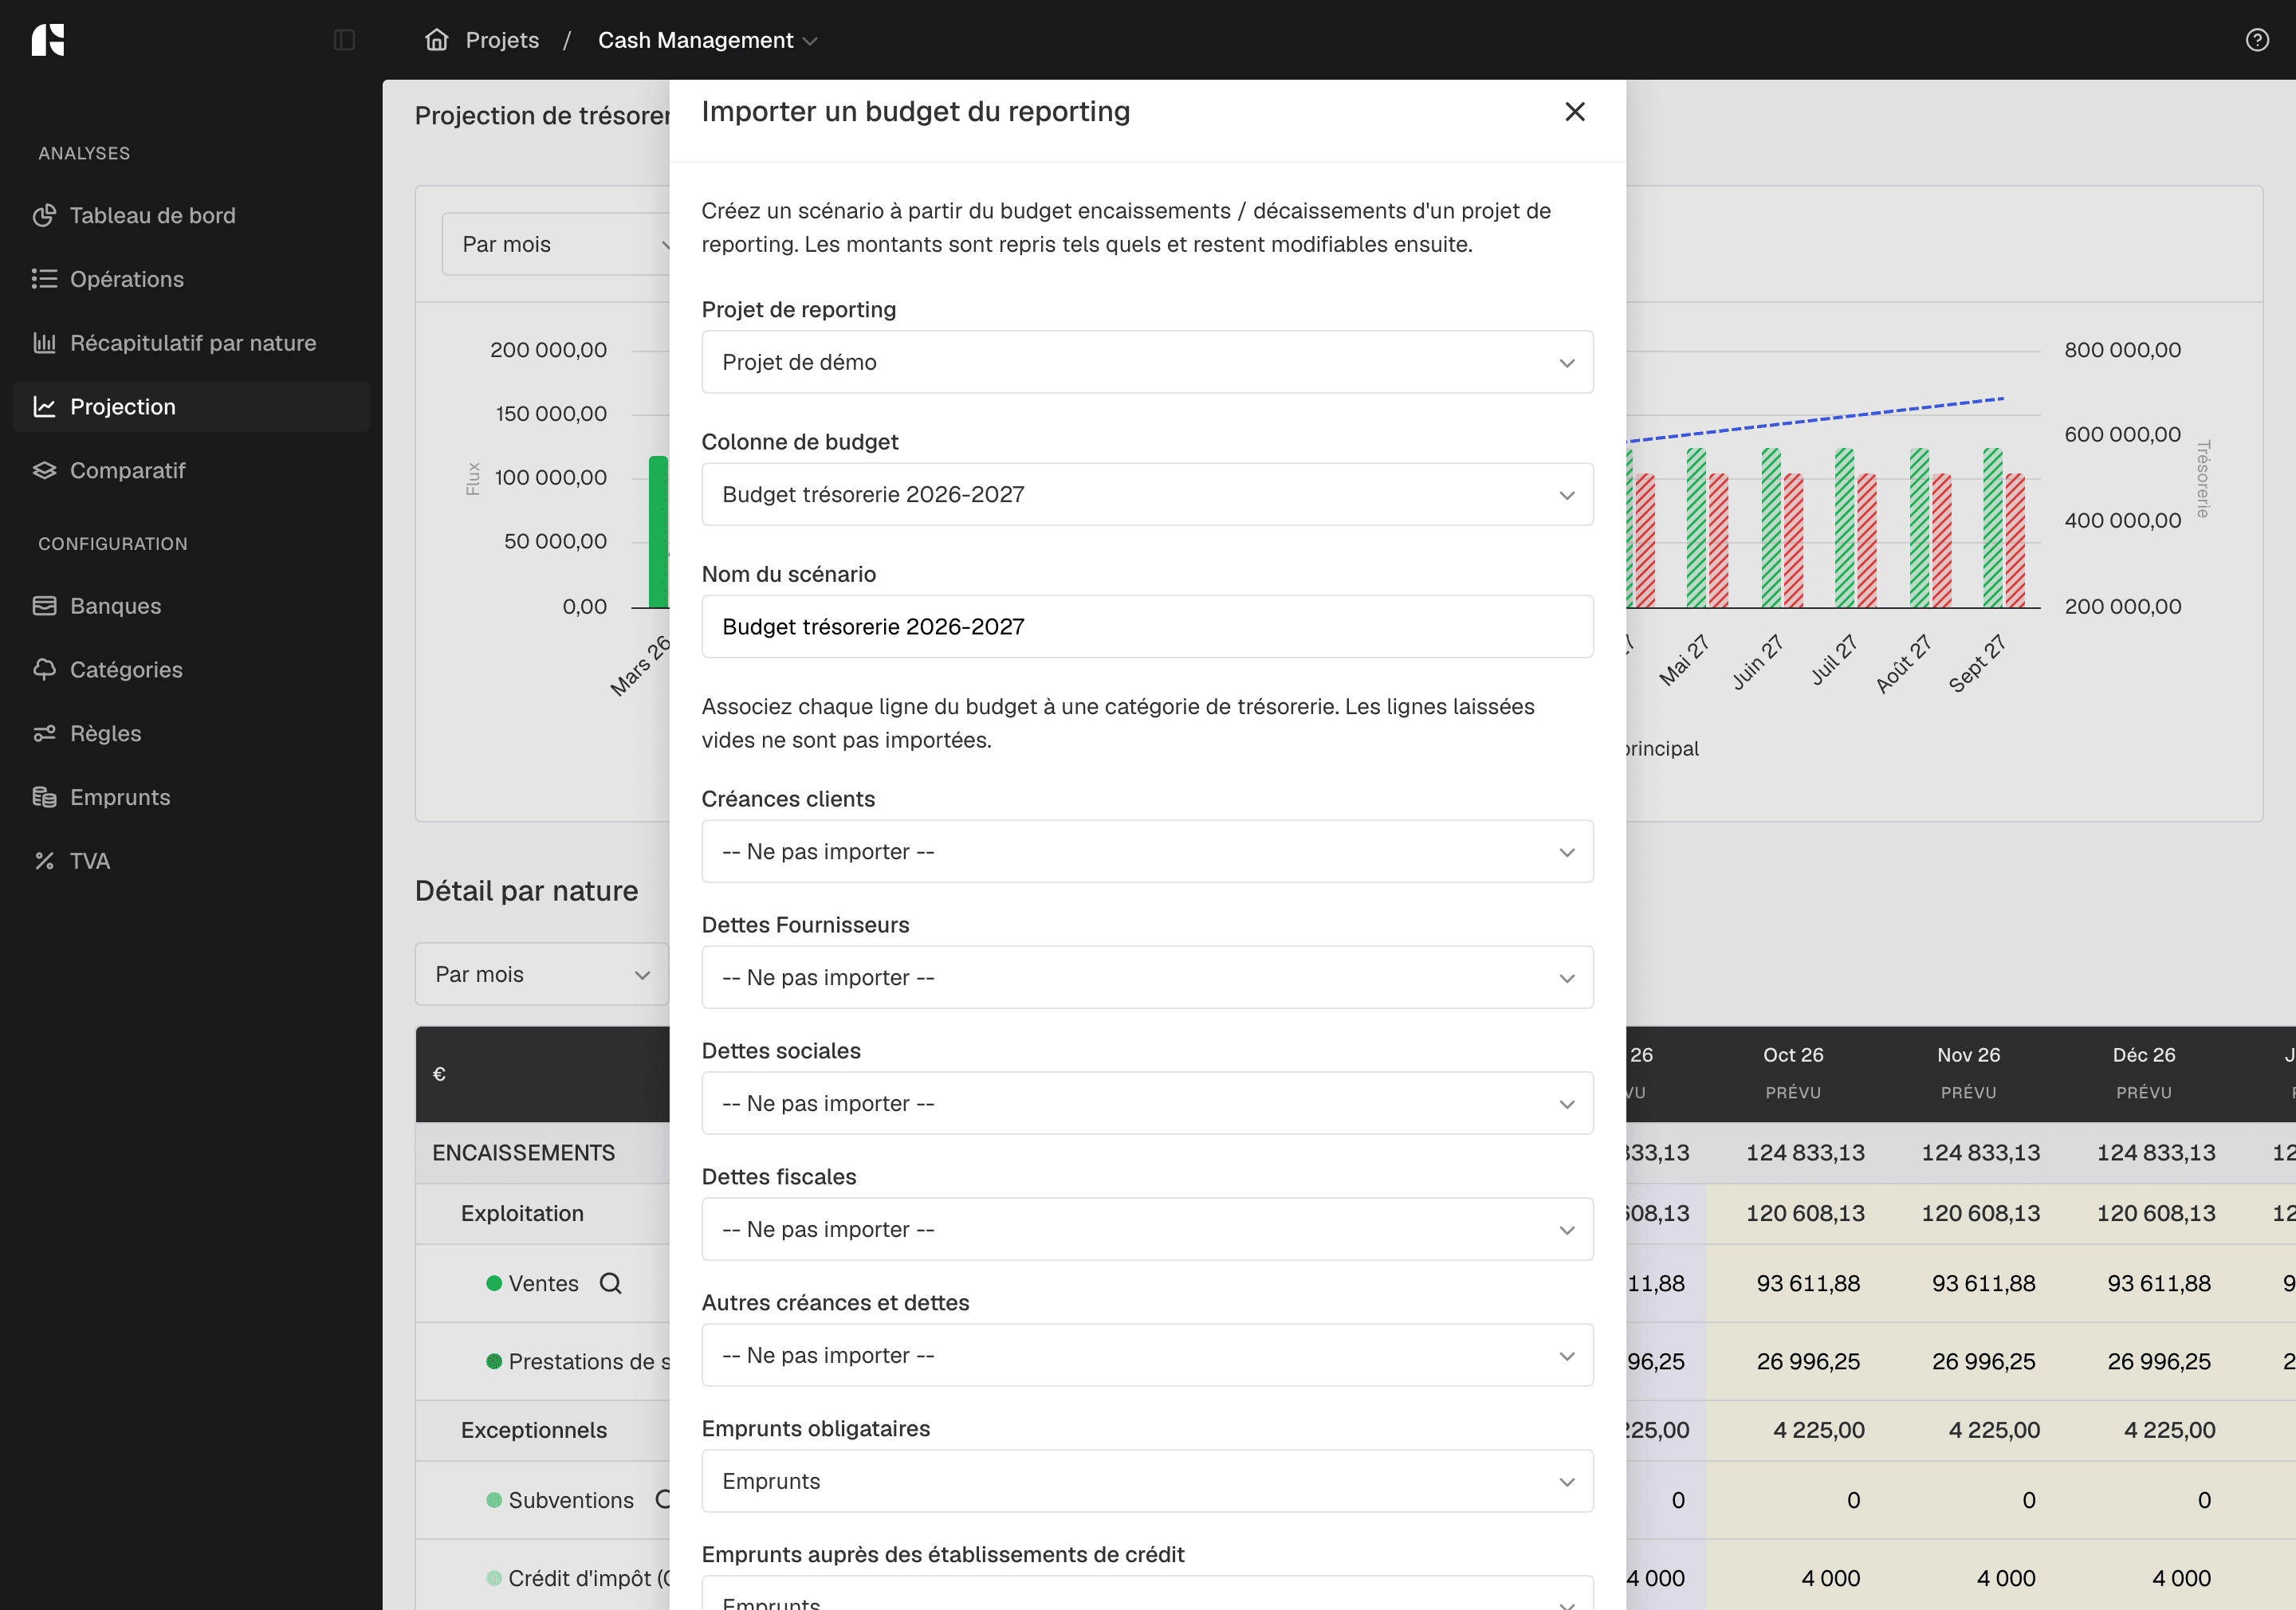
Task: Click the green dot beside Ventes
Action: click(494, 1283)
